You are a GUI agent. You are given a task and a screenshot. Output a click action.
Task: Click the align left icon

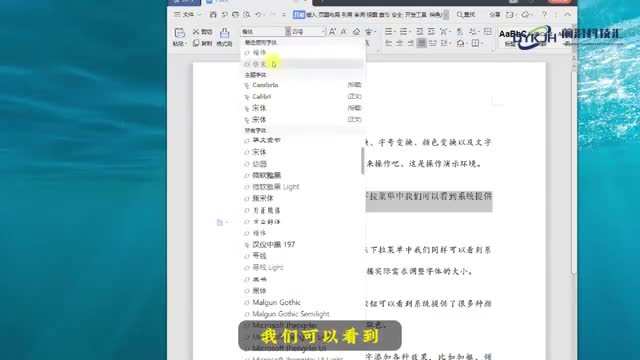388,43
